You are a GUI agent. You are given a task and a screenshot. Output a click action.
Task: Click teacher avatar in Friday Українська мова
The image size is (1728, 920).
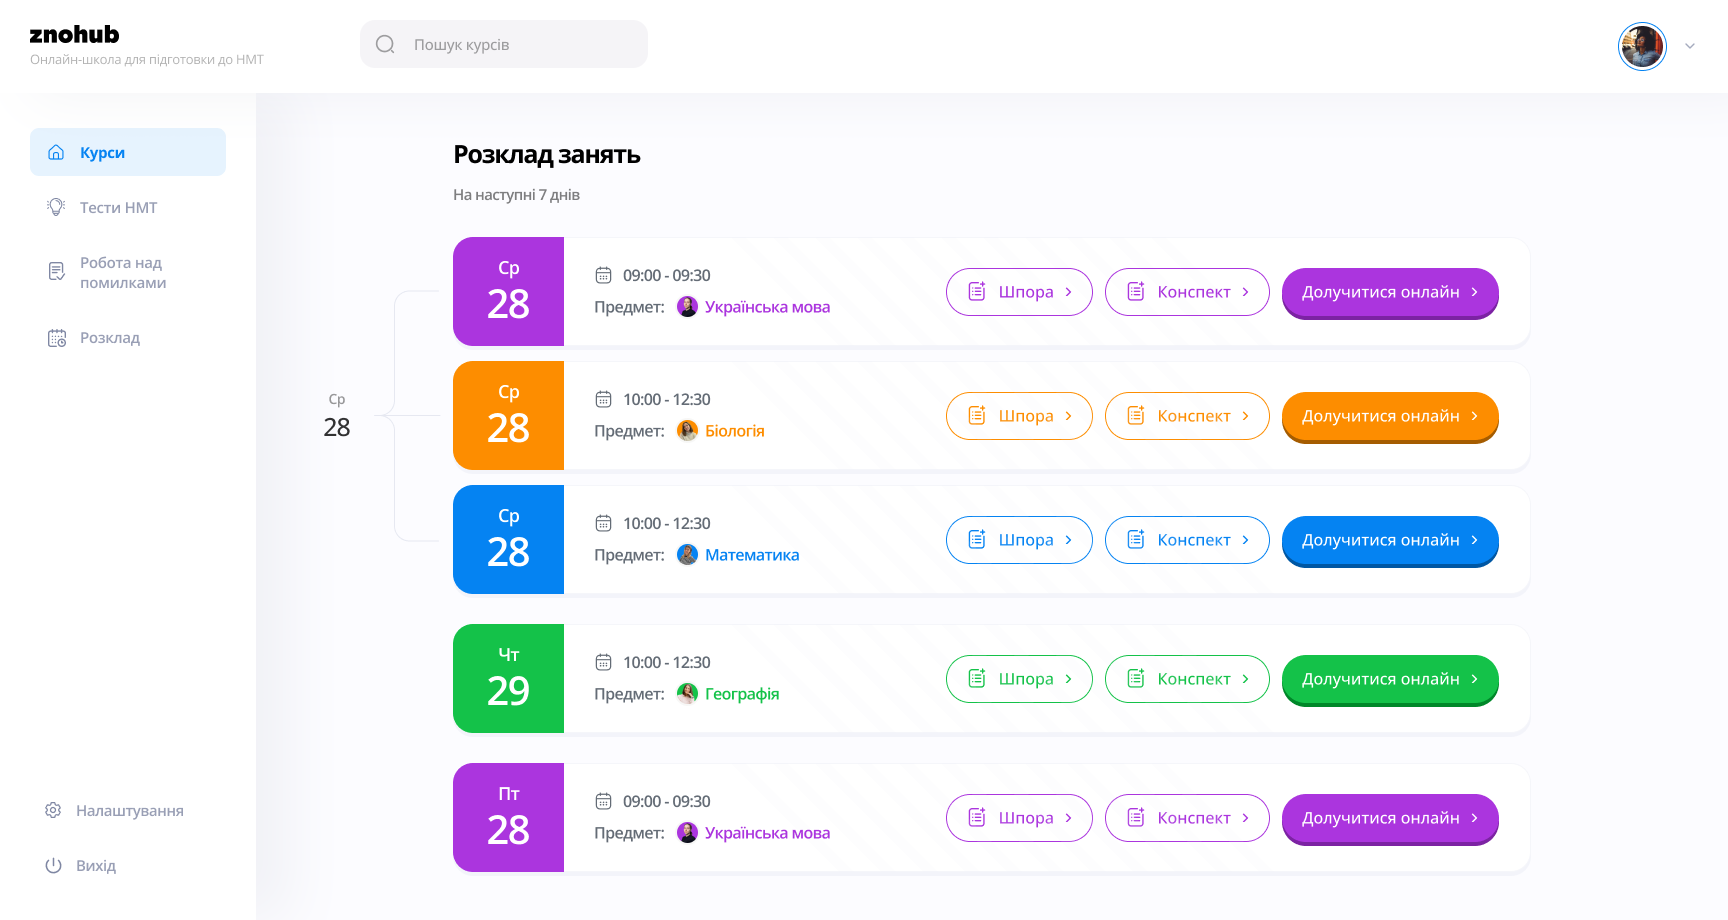(687, 833)
